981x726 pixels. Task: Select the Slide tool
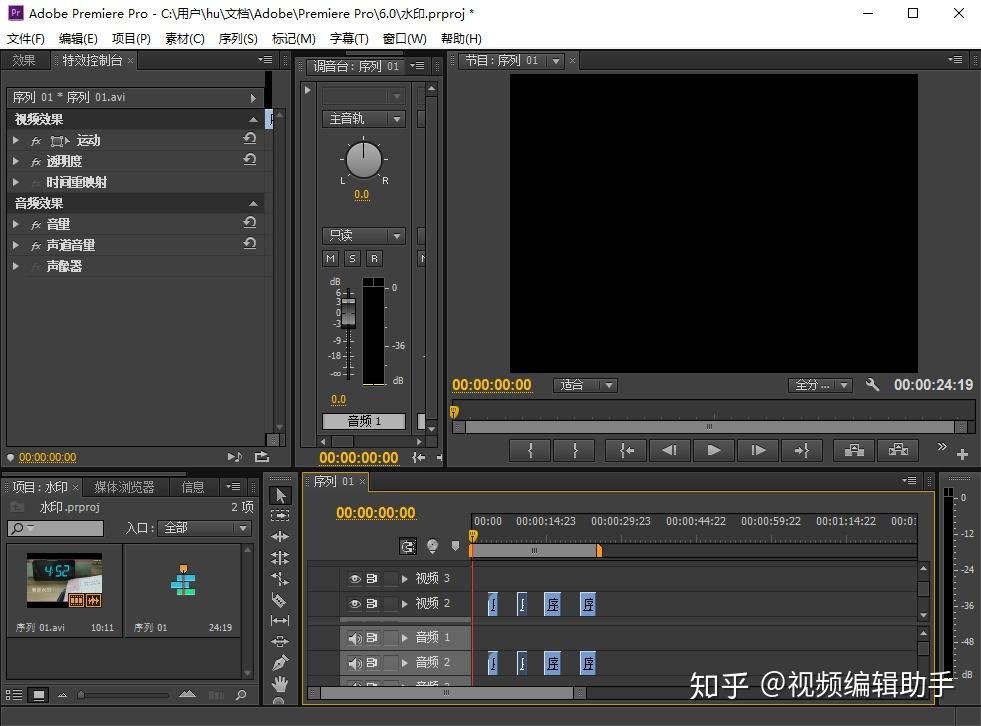pyautogui.click(x=280, y=641)
